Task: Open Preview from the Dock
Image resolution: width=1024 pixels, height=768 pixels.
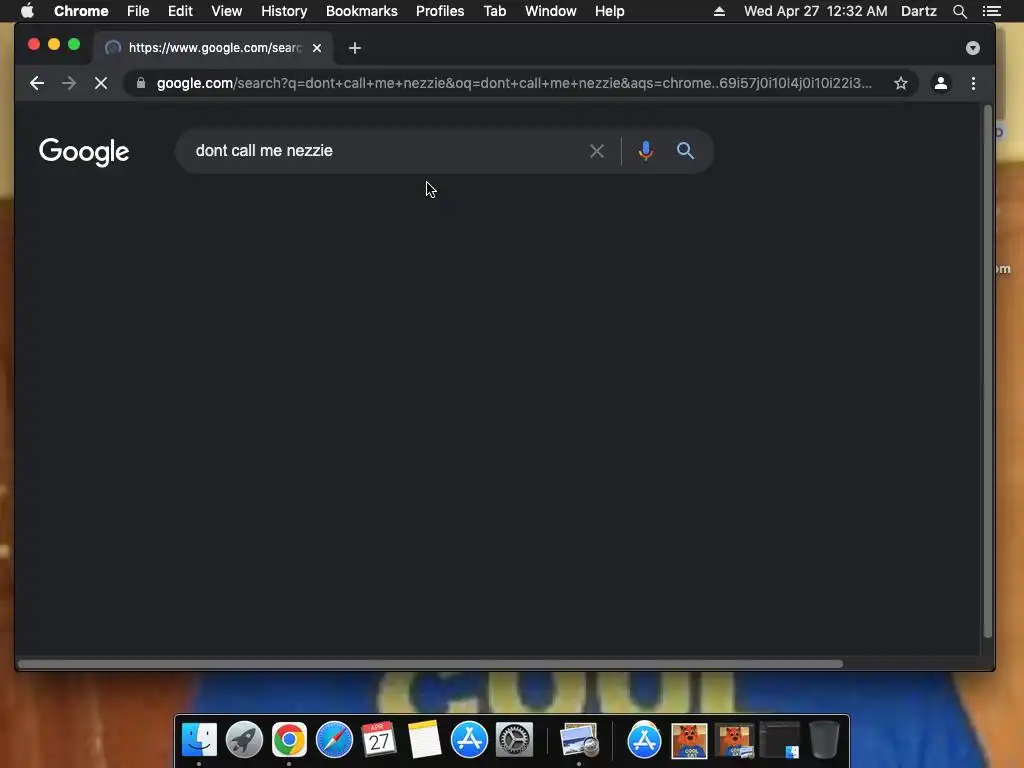Action: click(x=579, y=740)
